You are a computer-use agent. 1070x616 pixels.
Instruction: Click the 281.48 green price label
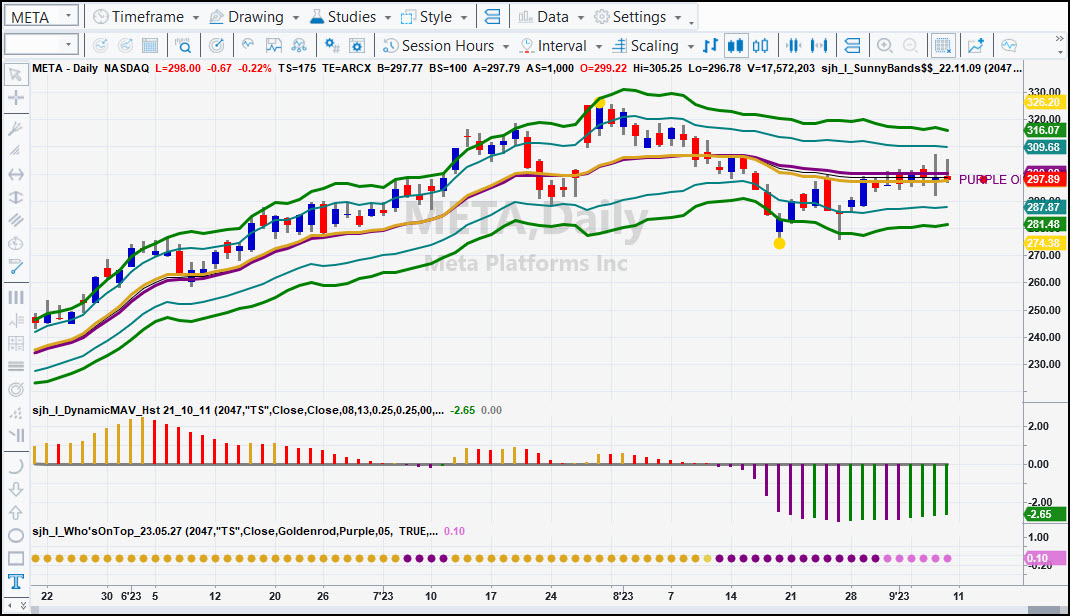1043,224
